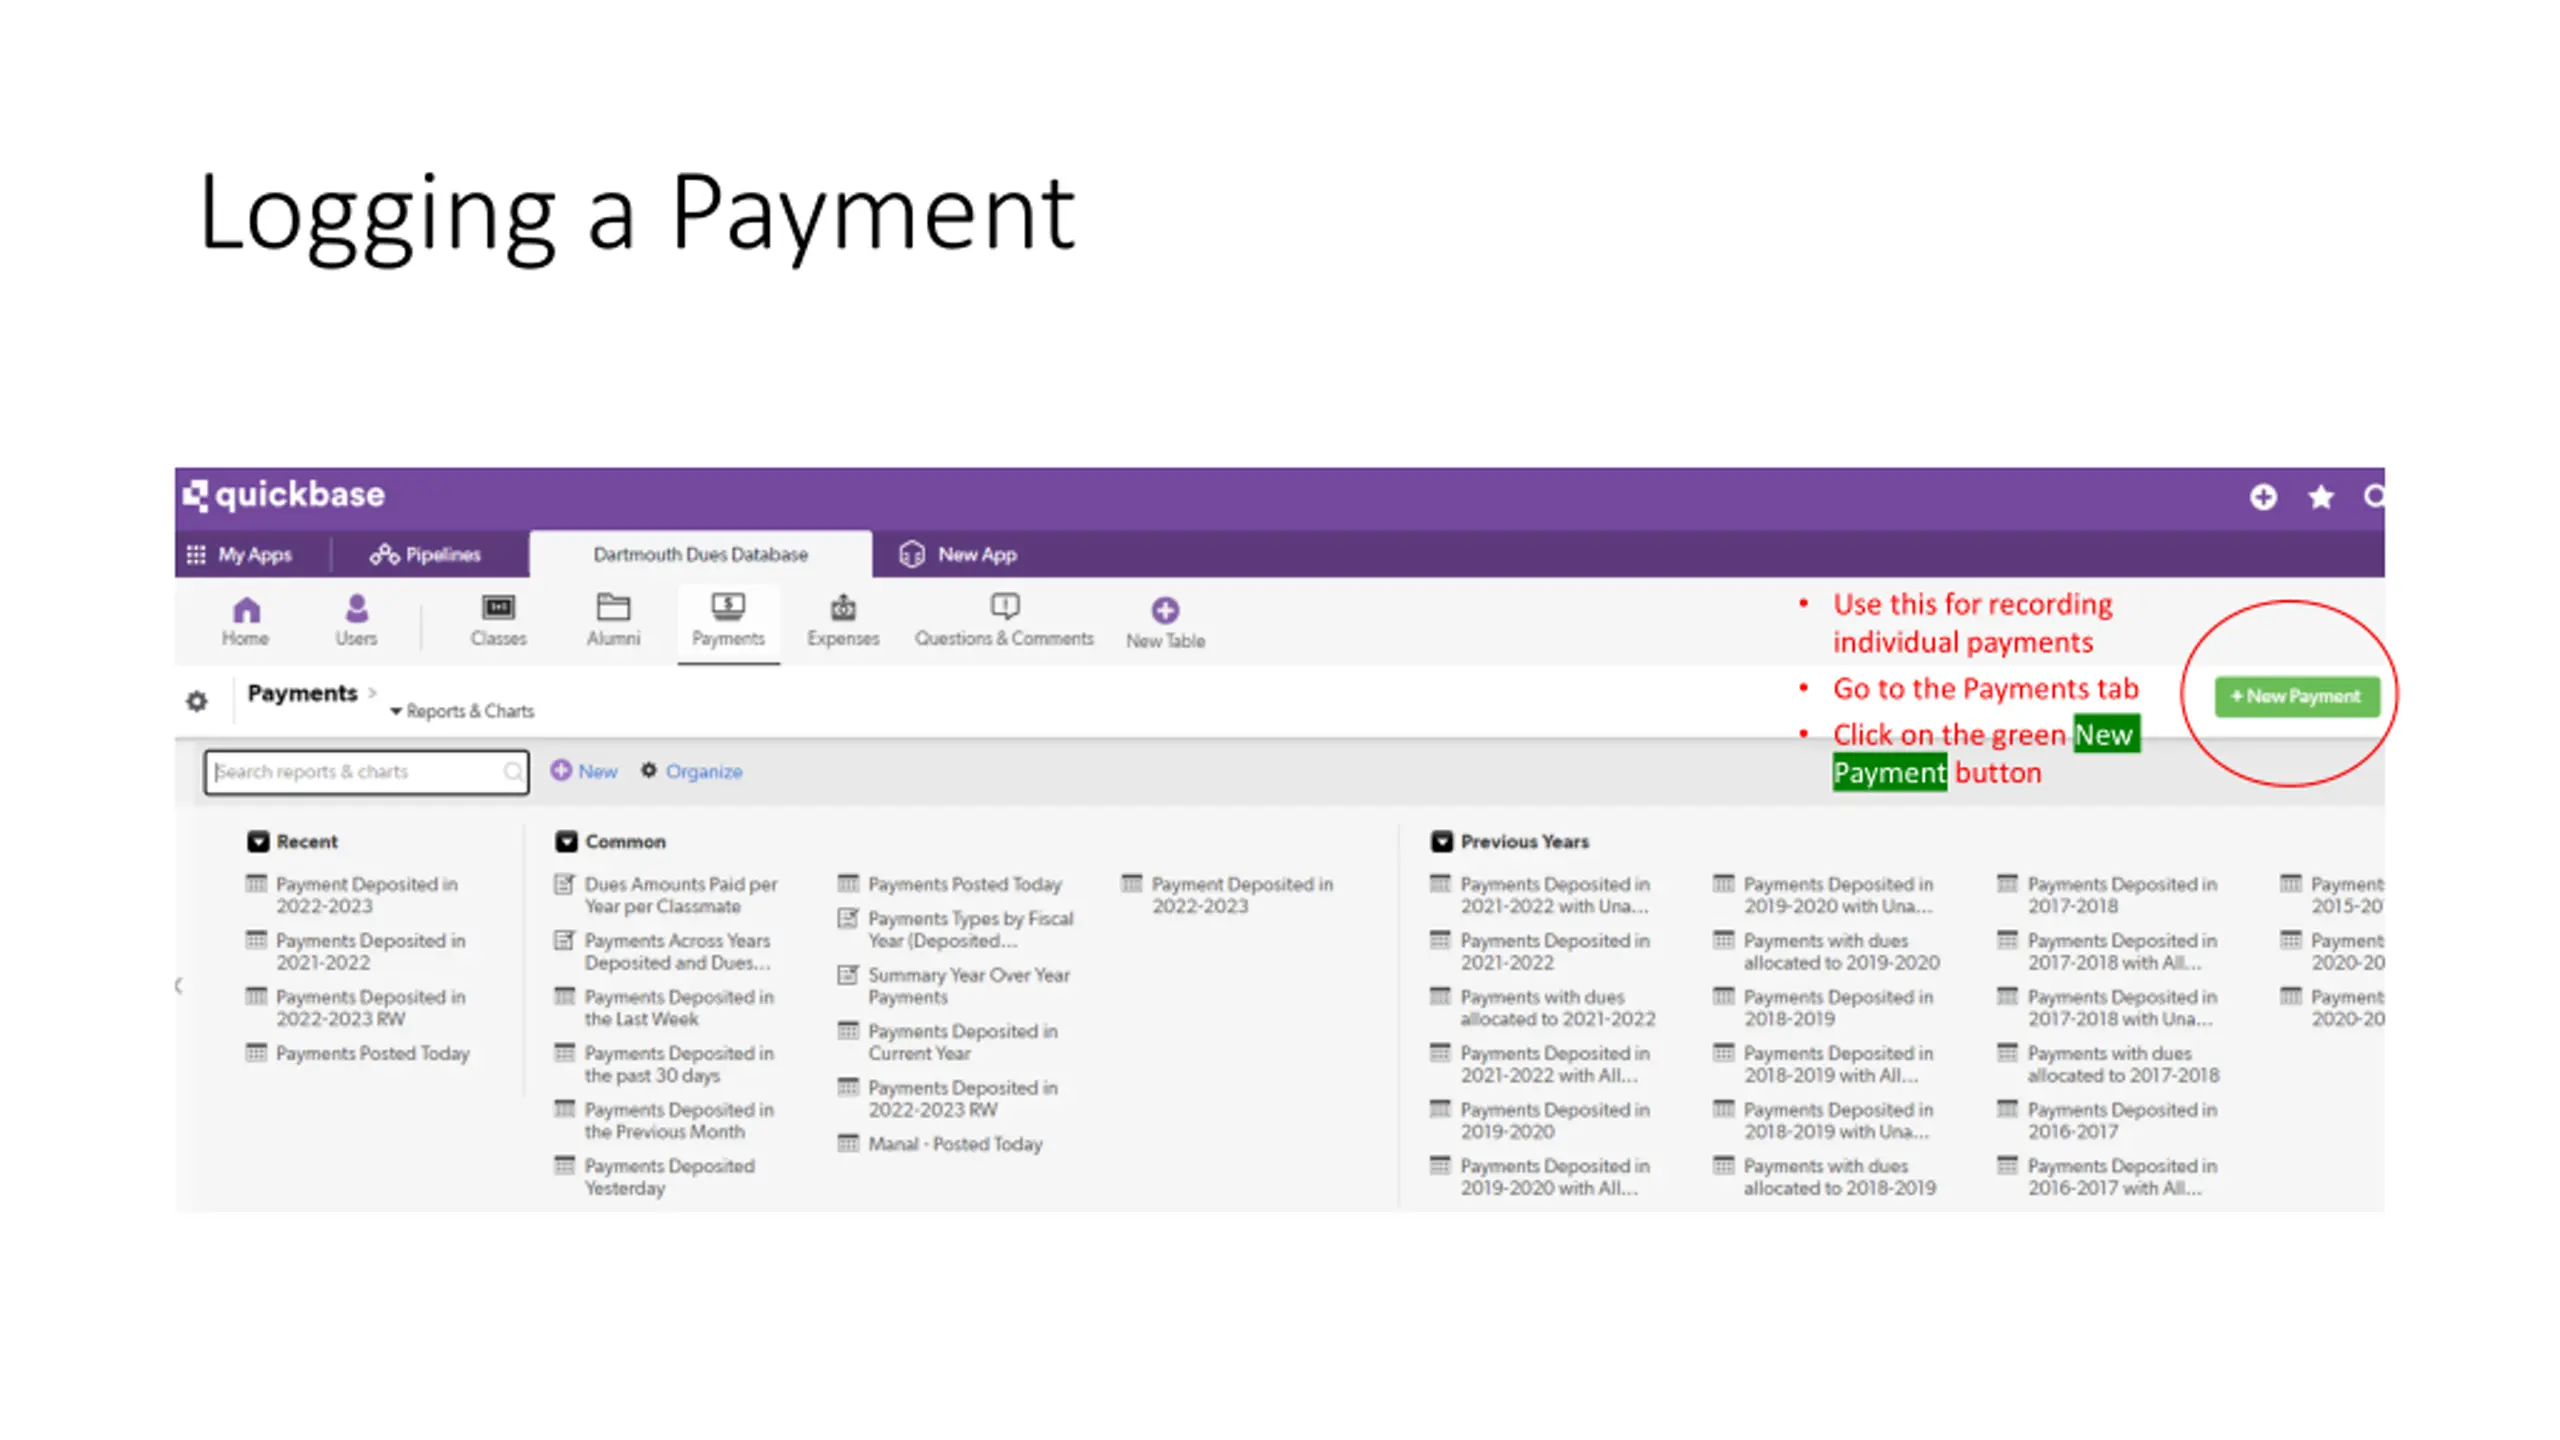This screenshot has height=1440, width=2560.
Task: Open Payments Deposited in the past 30 days
Action: point(679,1064)
